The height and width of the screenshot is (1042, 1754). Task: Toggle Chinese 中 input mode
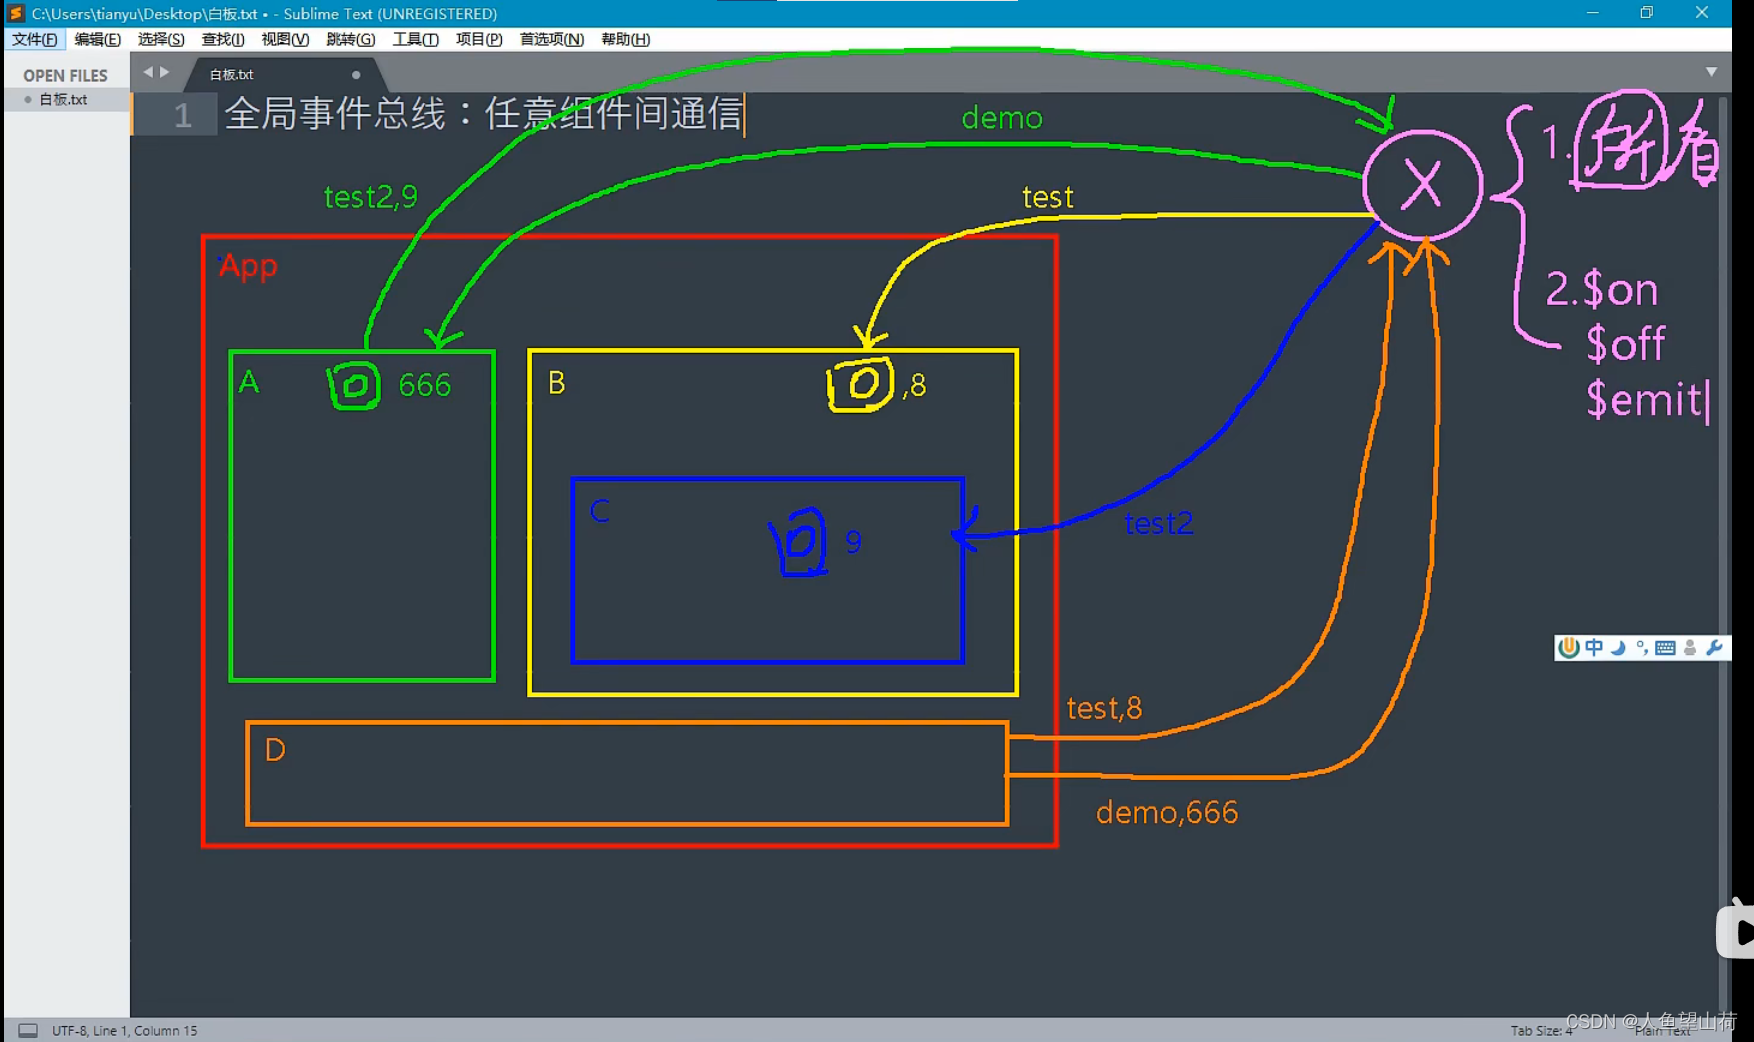pyautogui.click(x=1594, y=647)
